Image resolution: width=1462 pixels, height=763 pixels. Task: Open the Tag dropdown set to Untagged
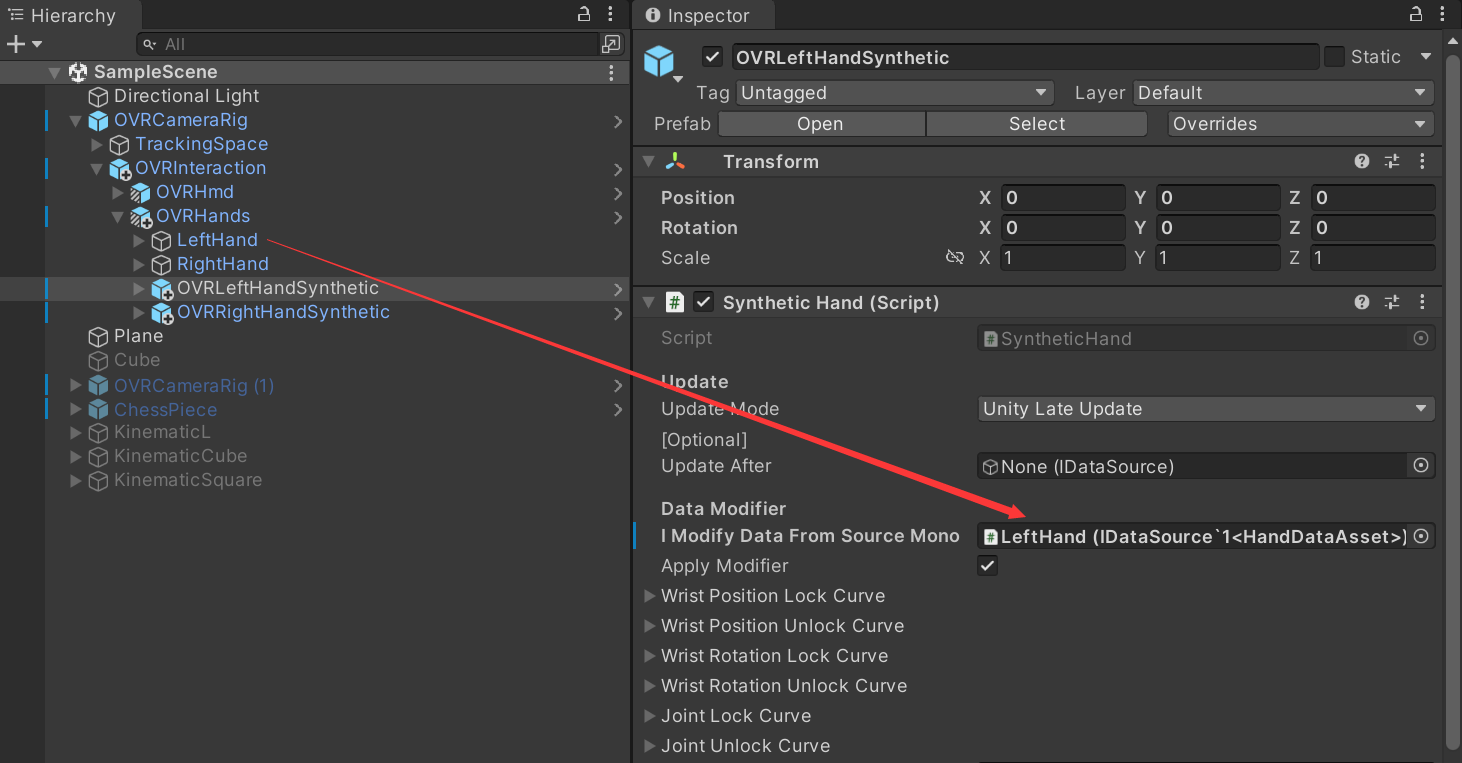tap(895, 93)
